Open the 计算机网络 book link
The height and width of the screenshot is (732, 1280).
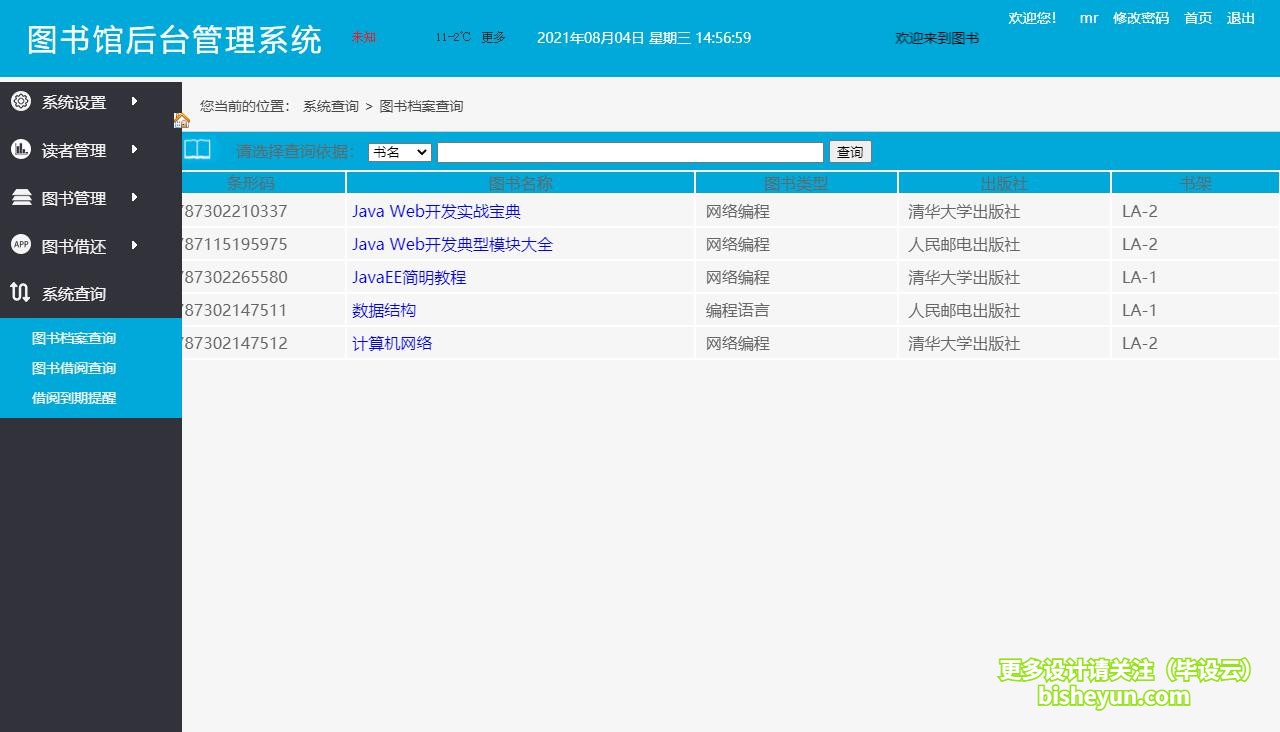pos(392,344)
